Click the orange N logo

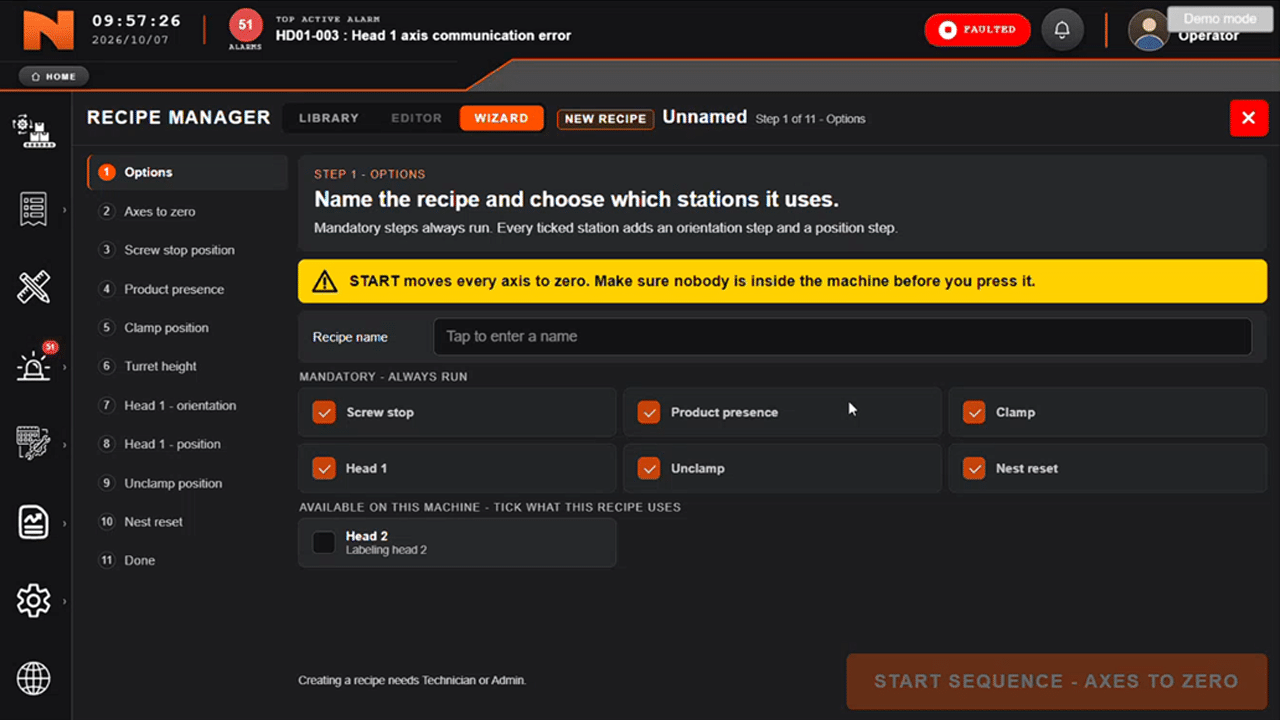(48, 30)
